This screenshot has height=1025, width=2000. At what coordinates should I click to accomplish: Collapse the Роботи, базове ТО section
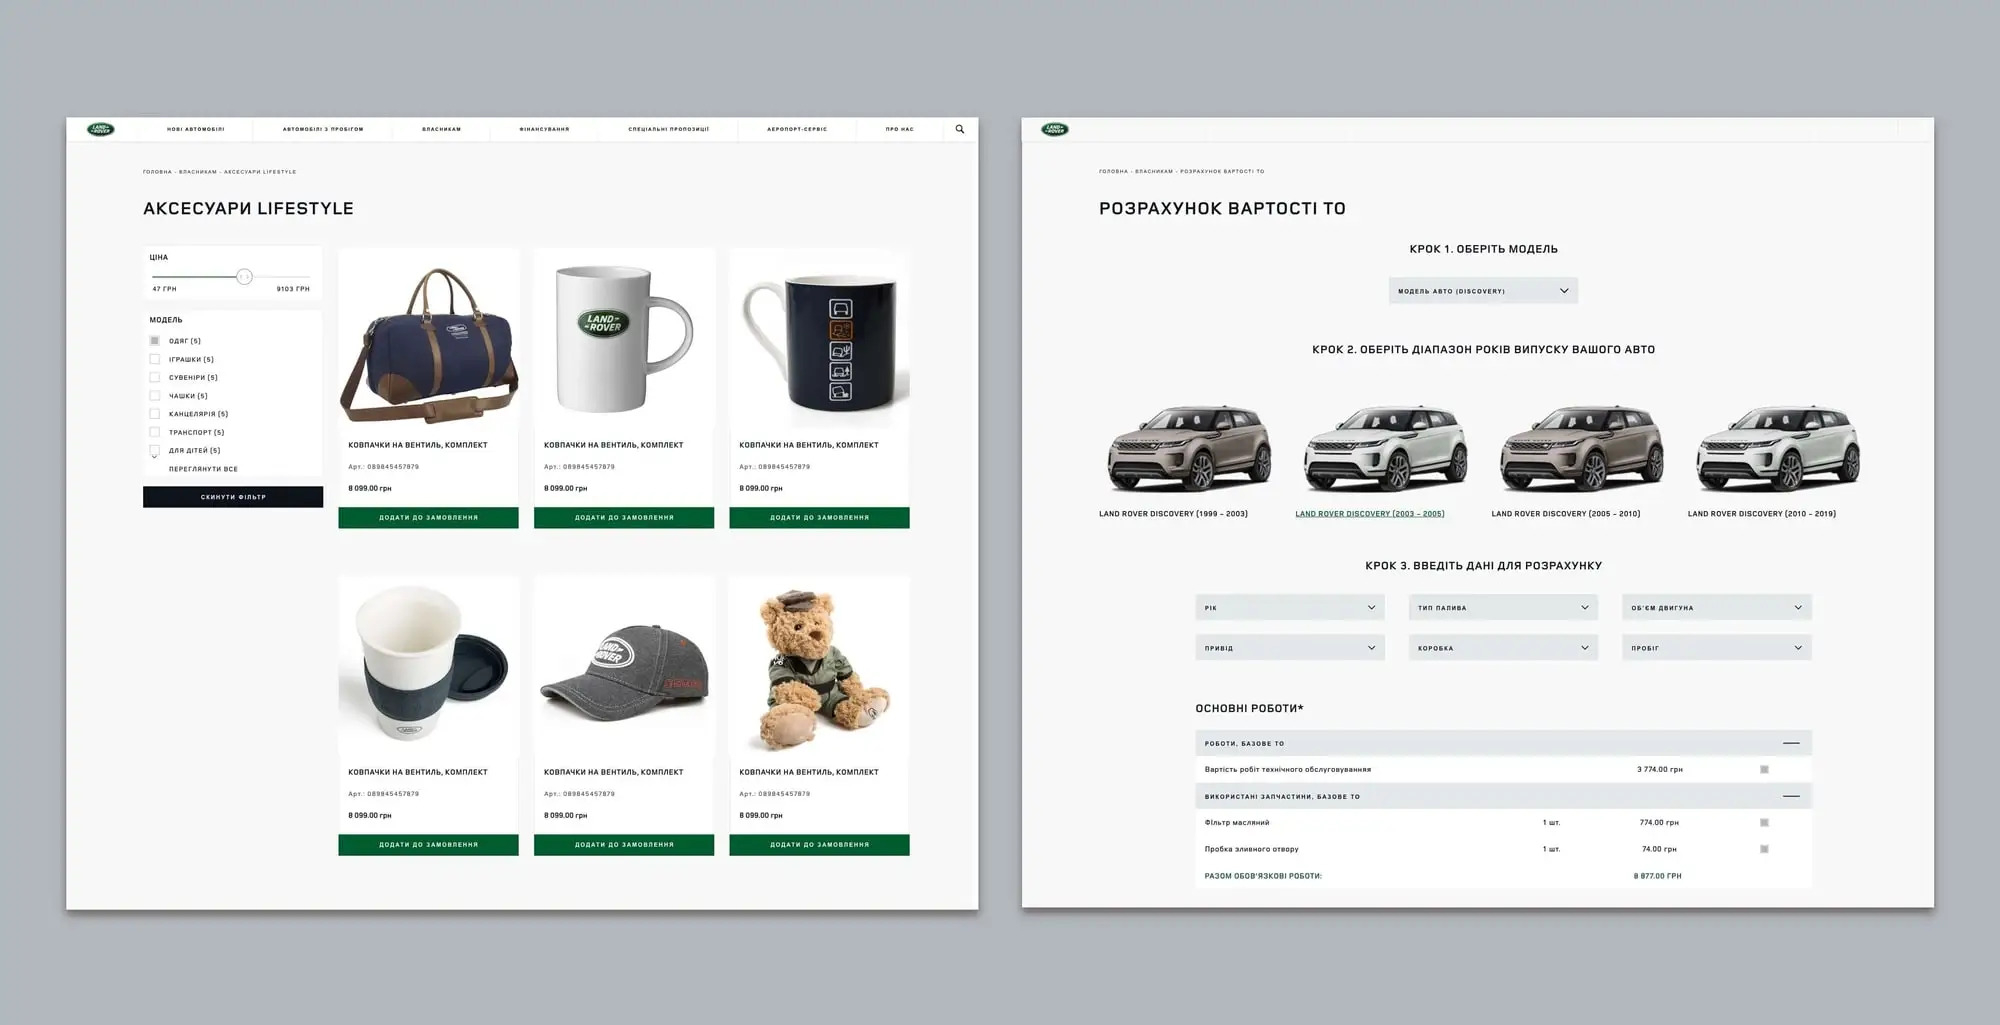click(x=1791, y=743)
